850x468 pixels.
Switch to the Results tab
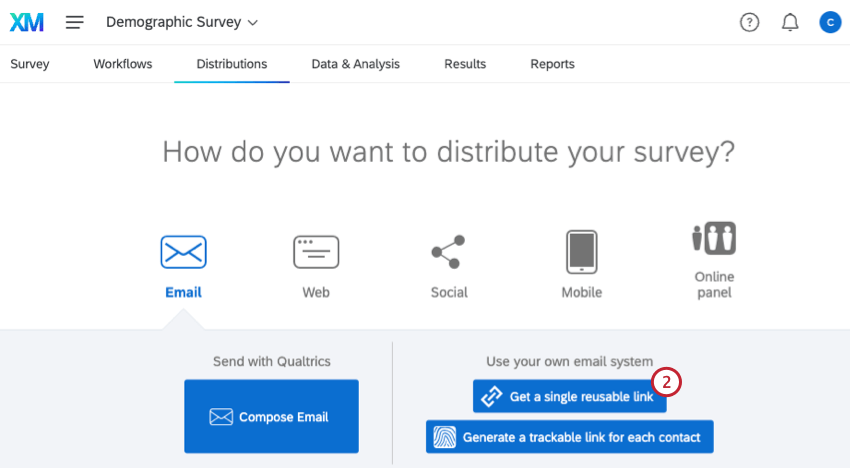pyautogui.click(x=465, y=64)
